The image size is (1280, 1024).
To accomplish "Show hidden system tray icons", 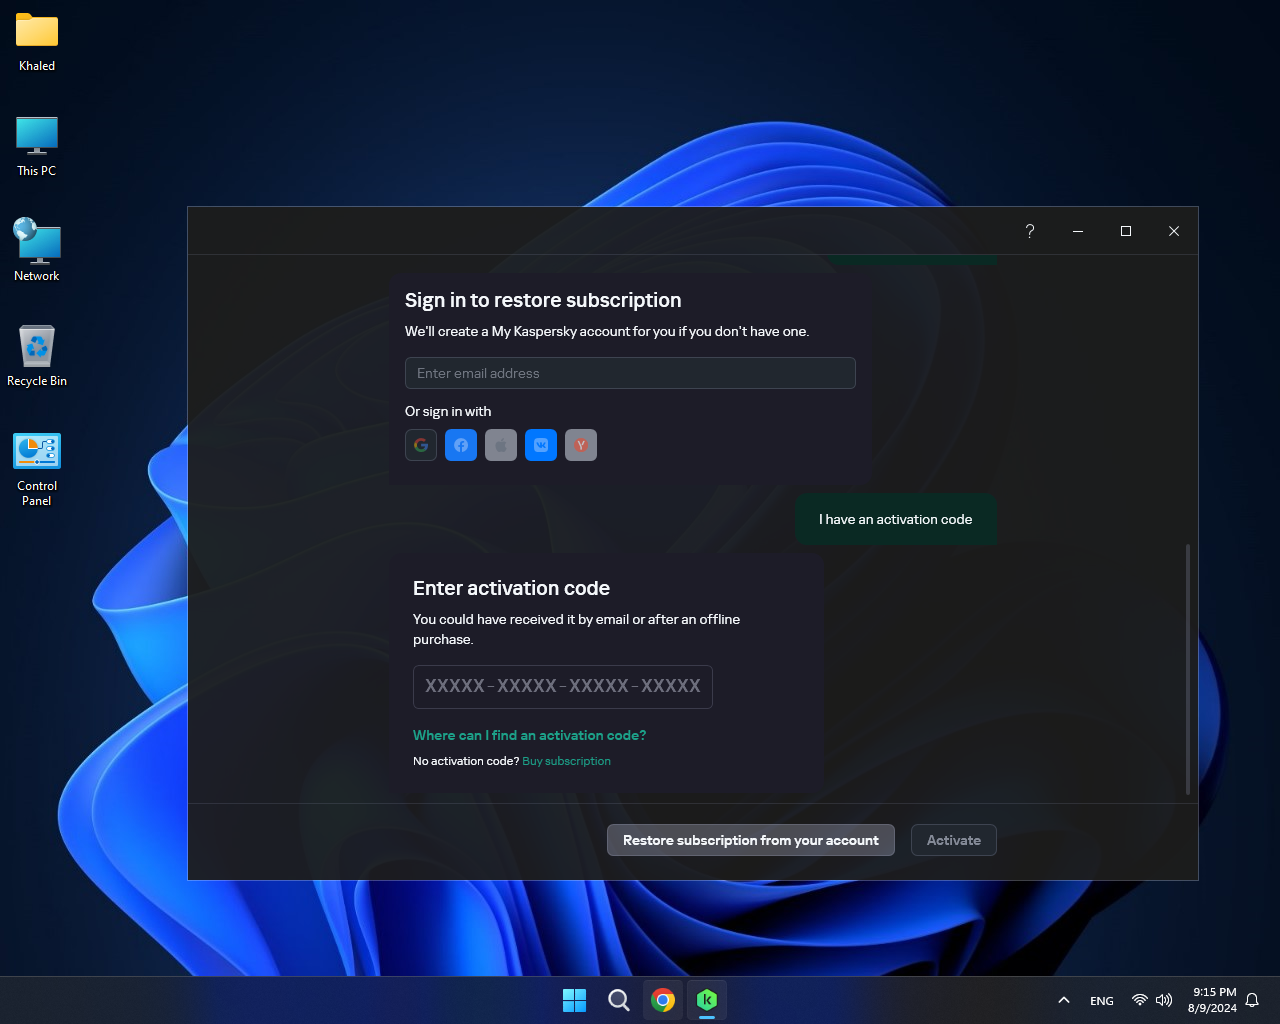I will [1064, 1000].
